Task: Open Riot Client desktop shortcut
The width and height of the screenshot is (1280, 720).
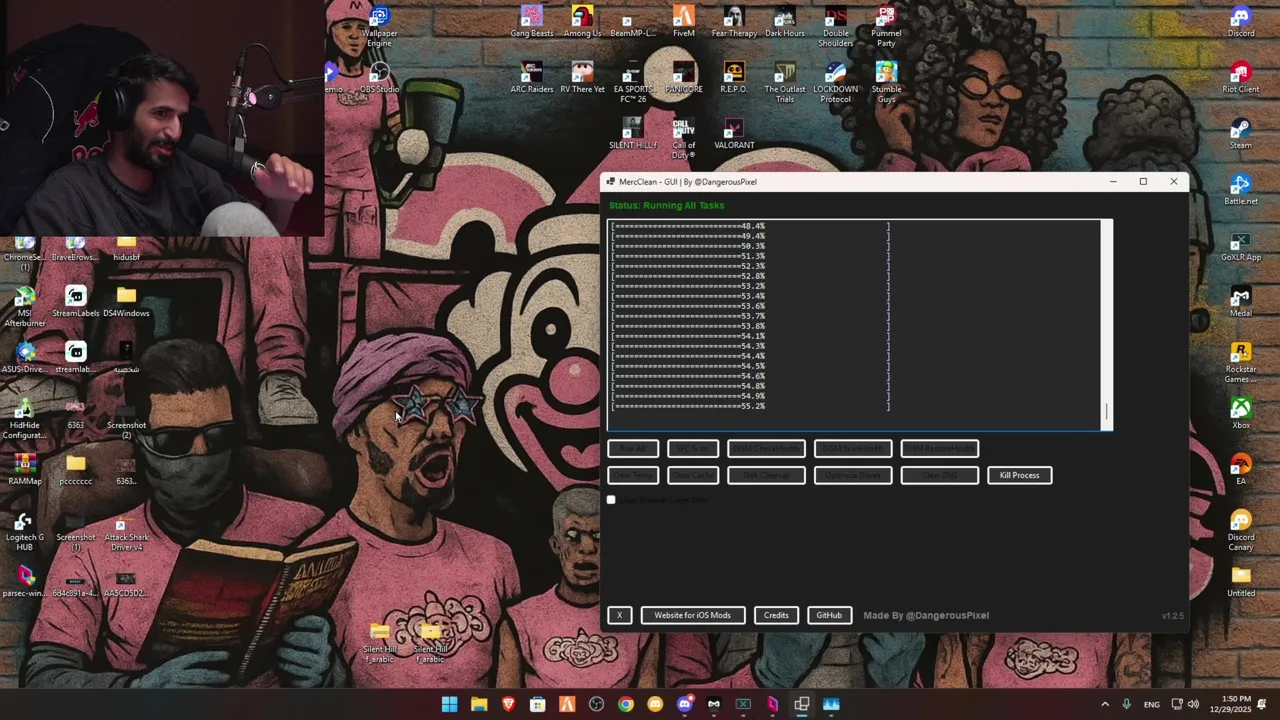Action: [1241, 78]
